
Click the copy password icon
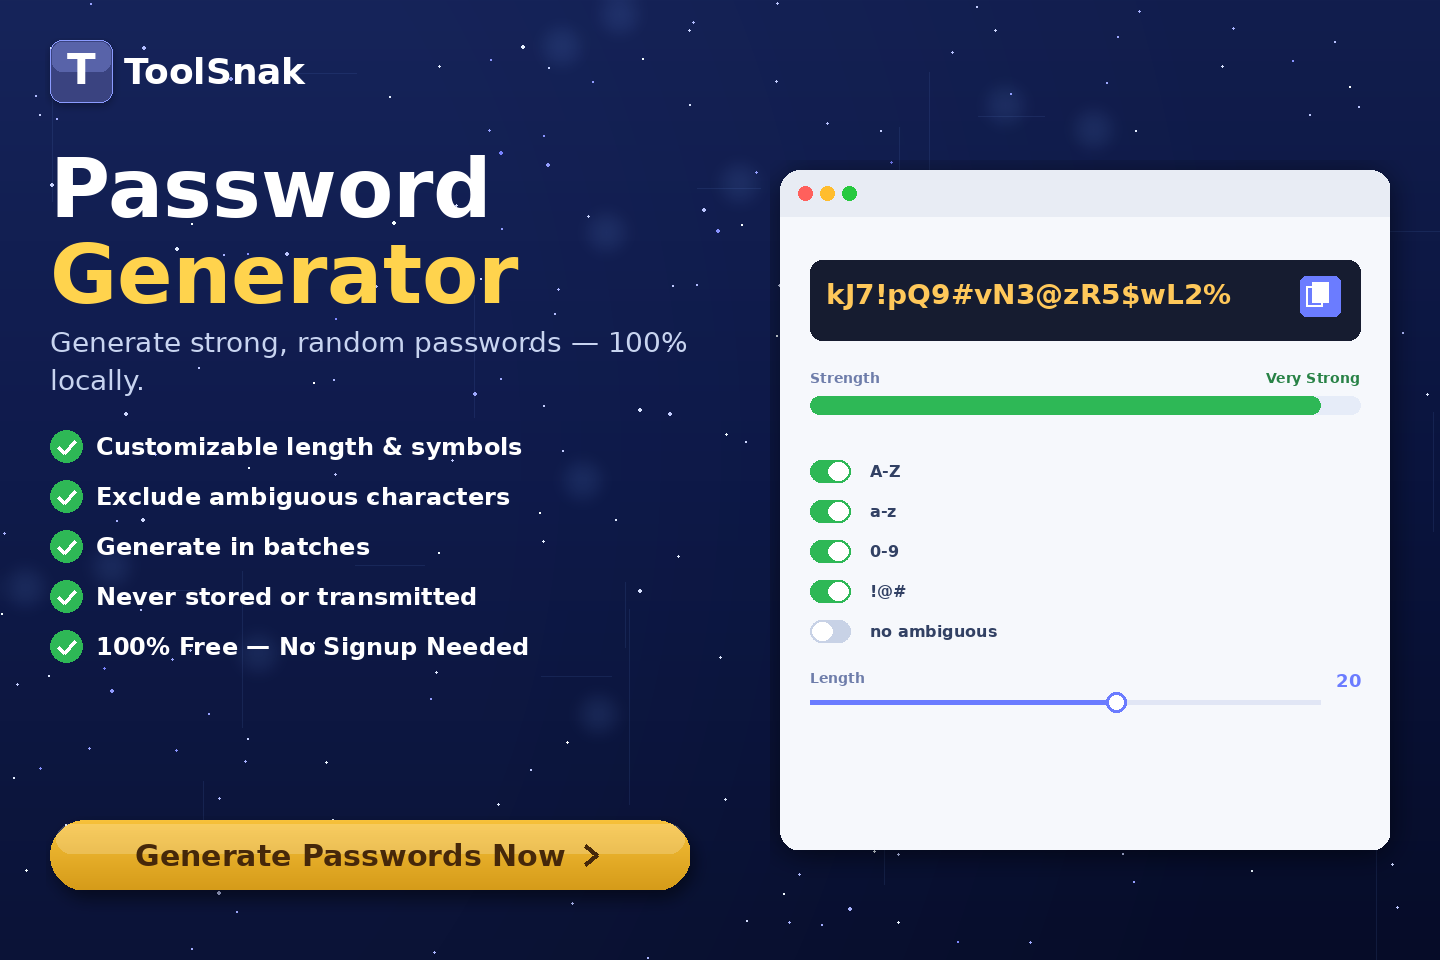coord(1320,296)
